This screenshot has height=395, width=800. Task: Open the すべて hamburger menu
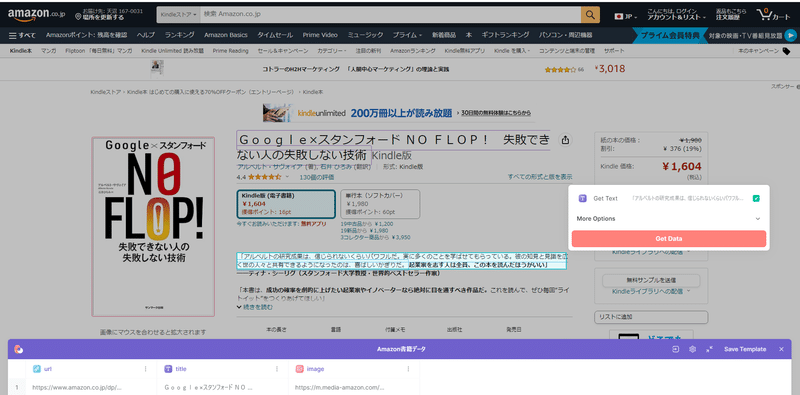[x=22, y=35]
